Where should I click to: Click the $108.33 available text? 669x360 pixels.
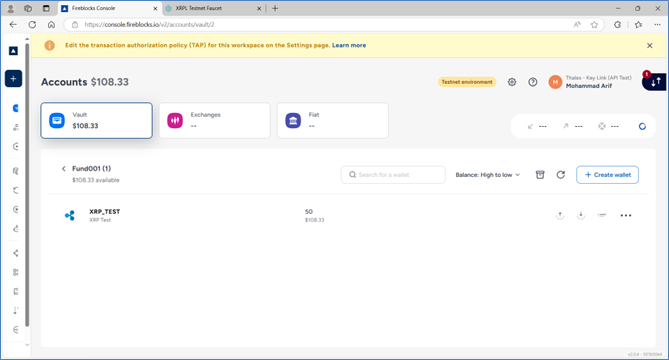coord(96,180)
